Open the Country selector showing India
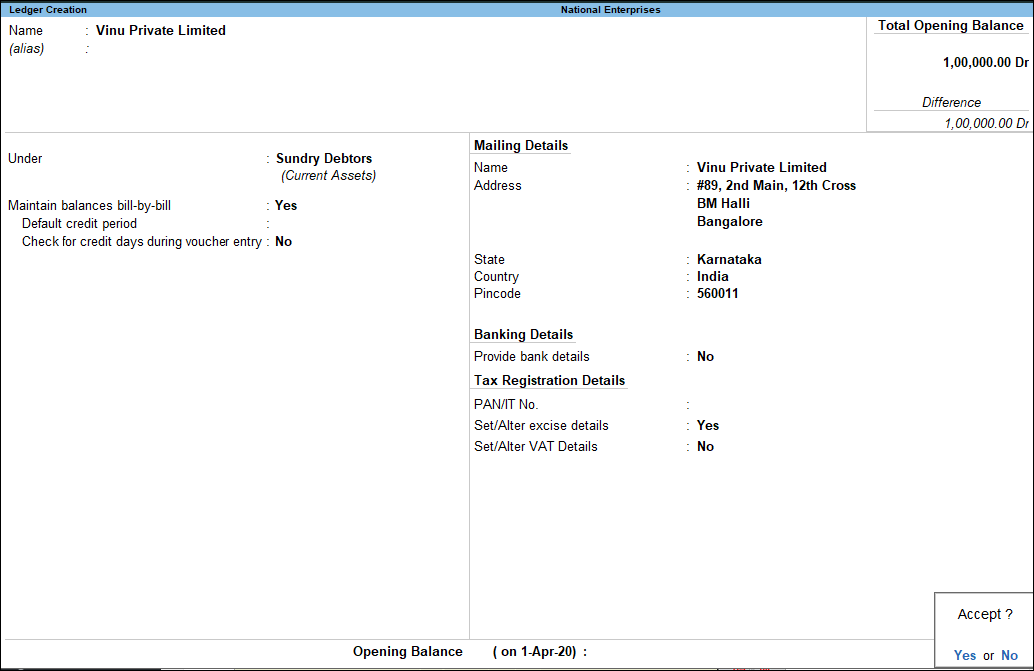The width and height of the screenshot is (1034, 671). [x=712, y=276]
